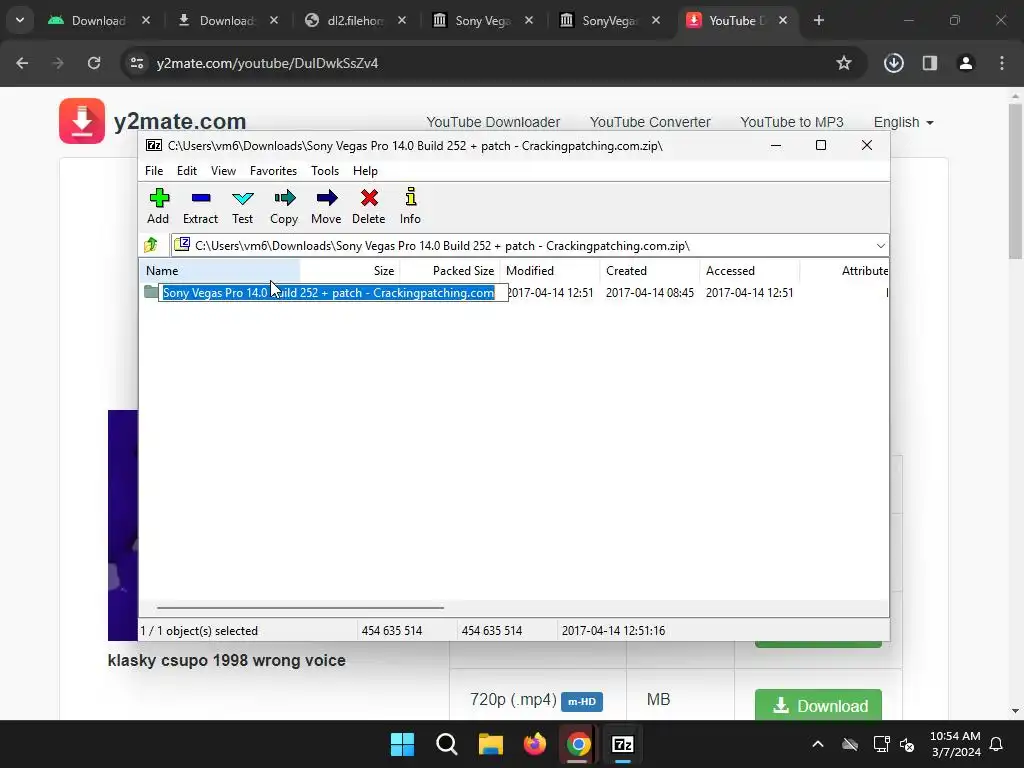1024x768 pixels.
Task: Open Windows taskbar Search
Action: 447,744
